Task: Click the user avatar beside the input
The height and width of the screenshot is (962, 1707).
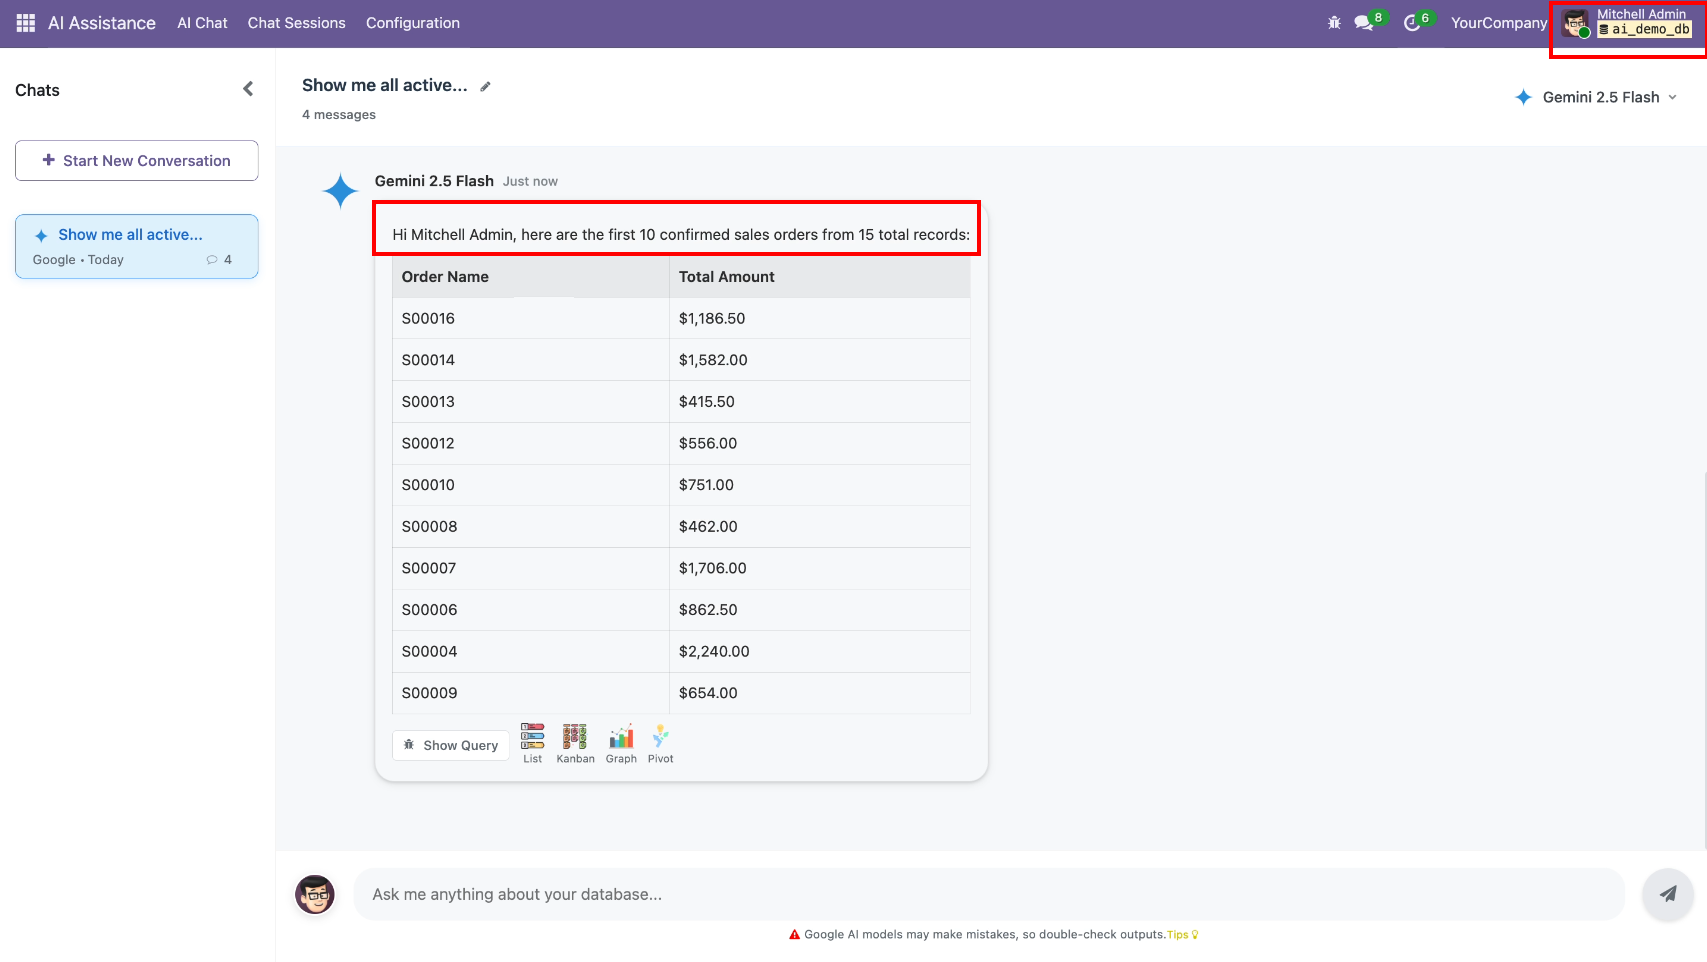Action: pos(315,894)
